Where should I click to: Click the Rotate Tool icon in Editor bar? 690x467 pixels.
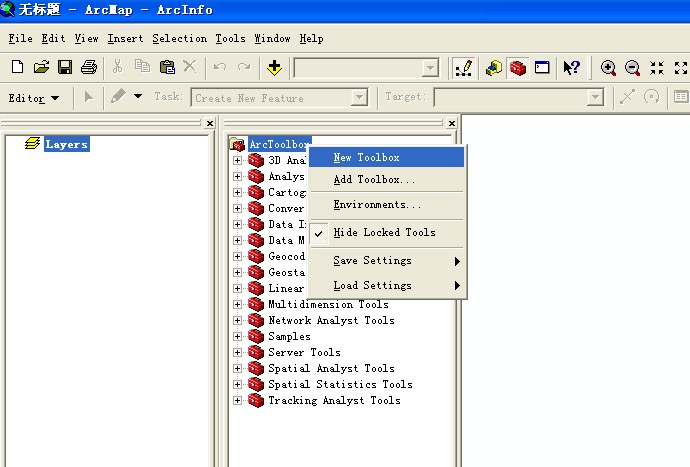(652, 97)
